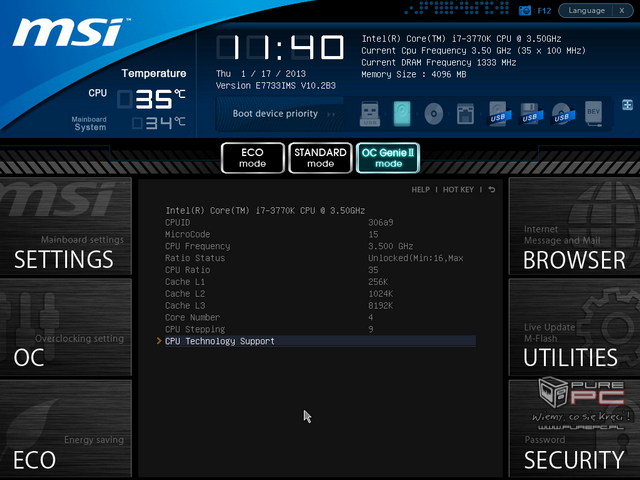This screenshot has width=640, height=480.
Task: Click the 8192K cache value
Action: 380,305
